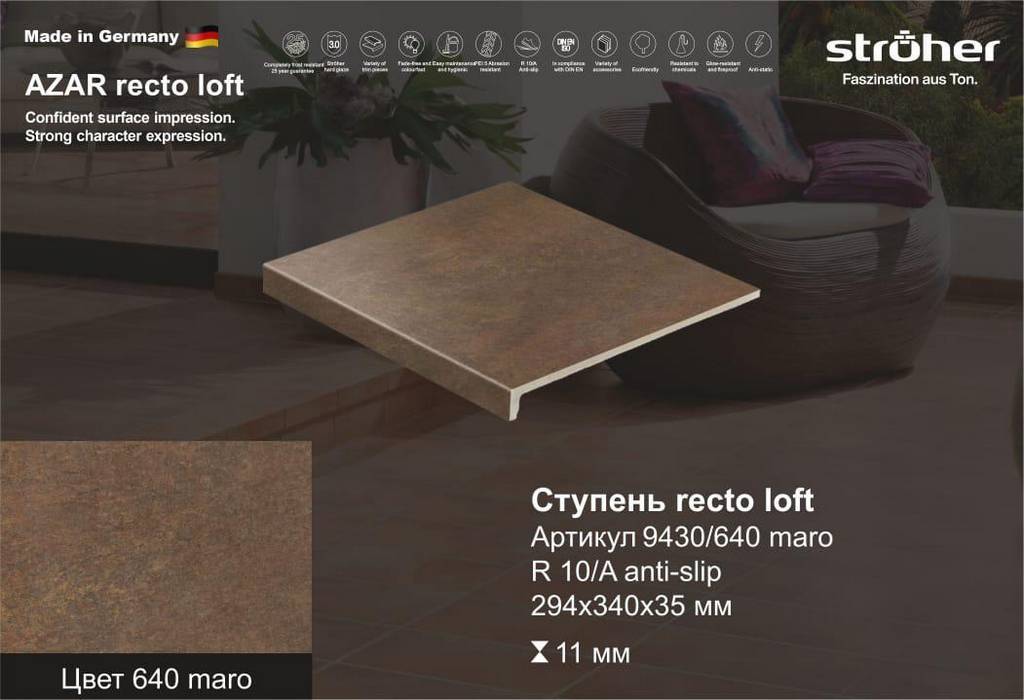Image resolution: width=1024 pixels, height=700 pixels.
Task: Click the Resistant to chemicals flask icon
Action: tap(681, 44)
